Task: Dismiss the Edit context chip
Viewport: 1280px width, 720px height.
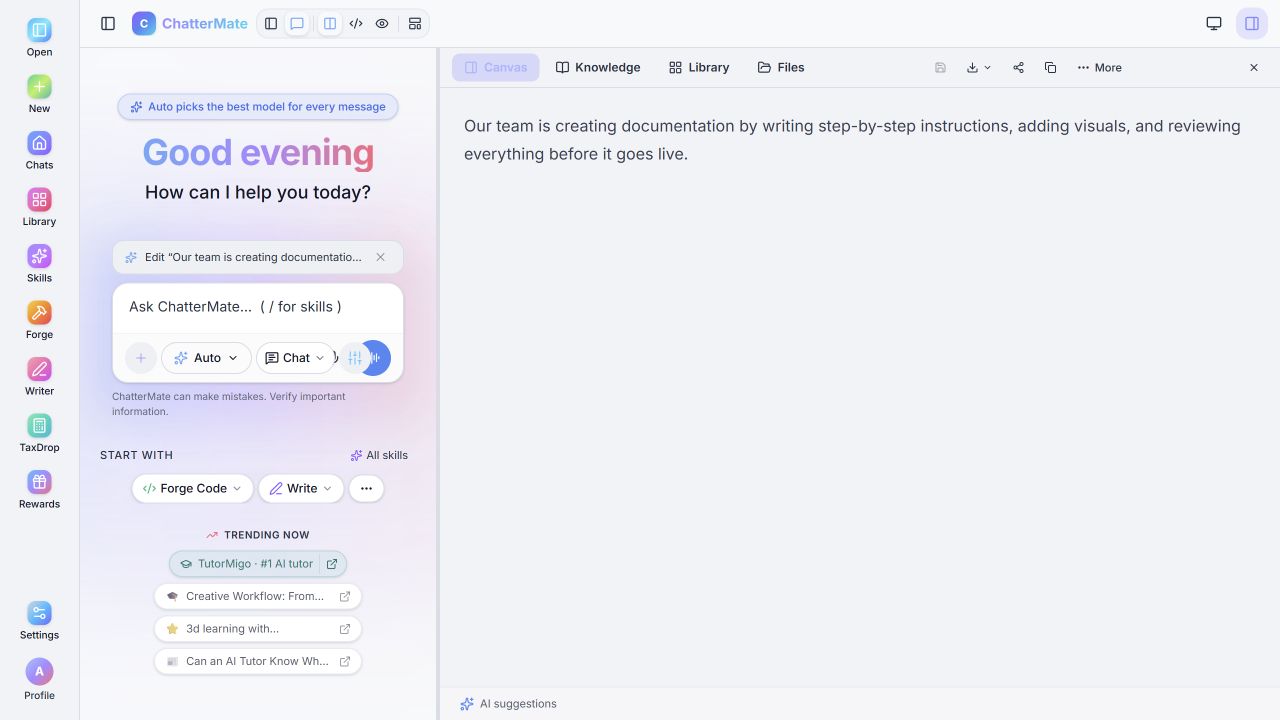Action: tap(380, 257)
